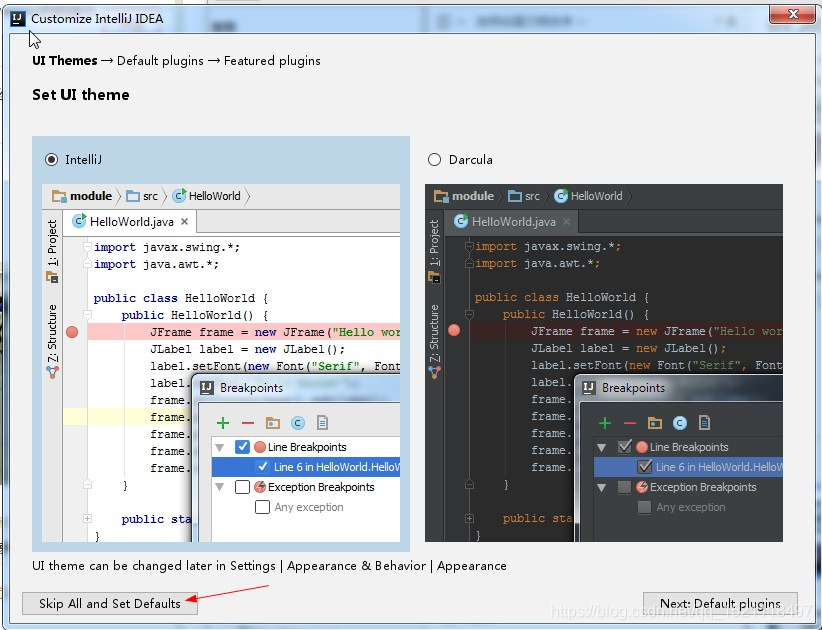Click Next: Default plugins button

720,603
